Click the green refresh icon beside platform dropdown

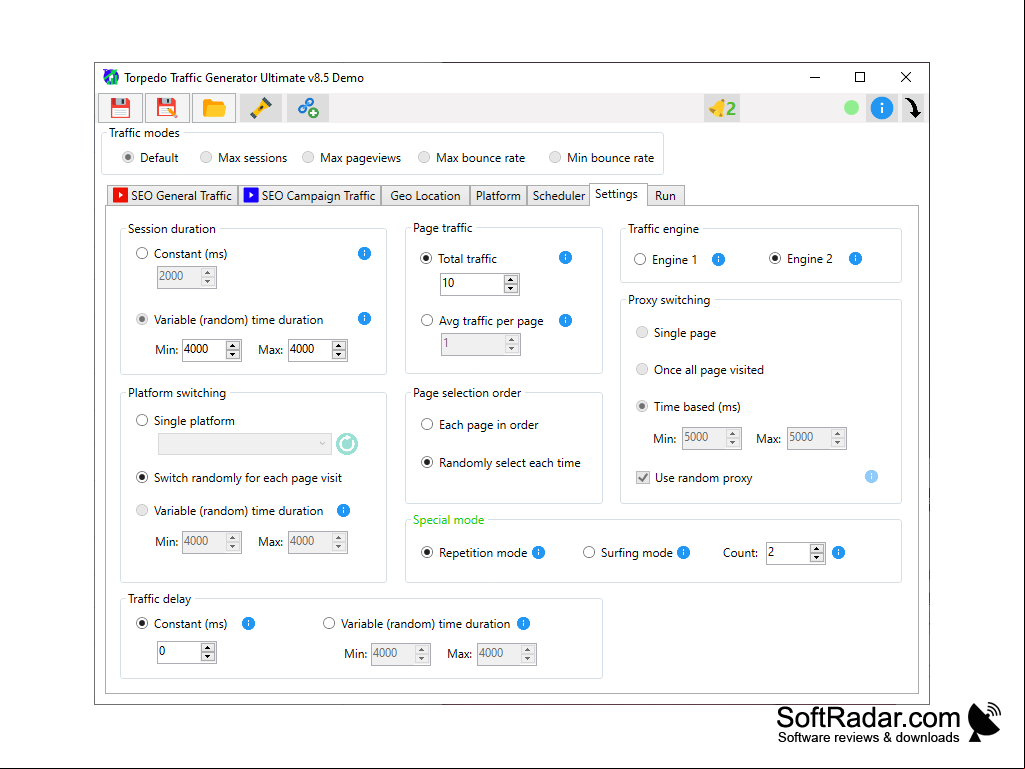pos(347,444)
